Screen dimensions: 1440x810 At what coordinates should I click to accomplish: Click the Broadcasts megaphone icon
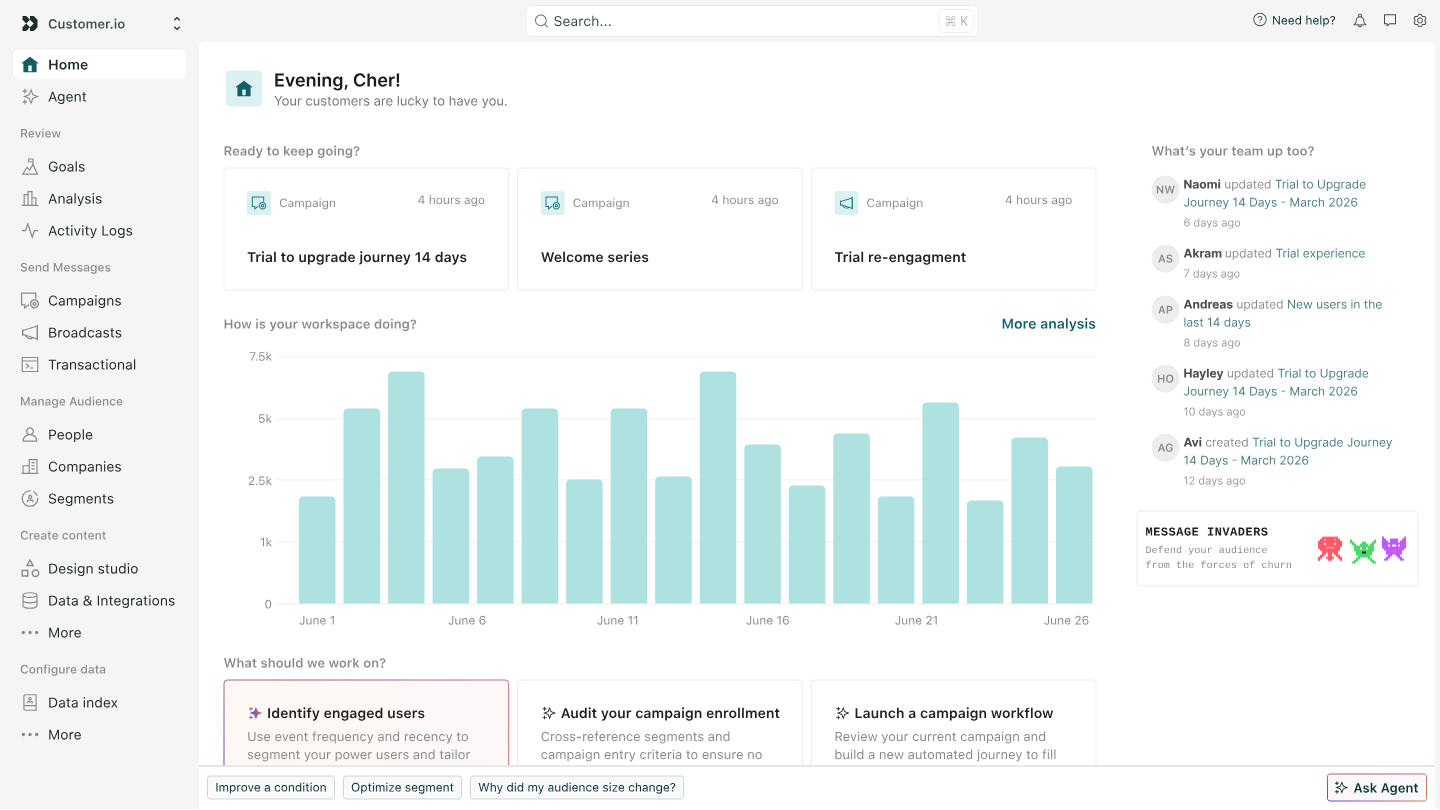pos(30,333)
